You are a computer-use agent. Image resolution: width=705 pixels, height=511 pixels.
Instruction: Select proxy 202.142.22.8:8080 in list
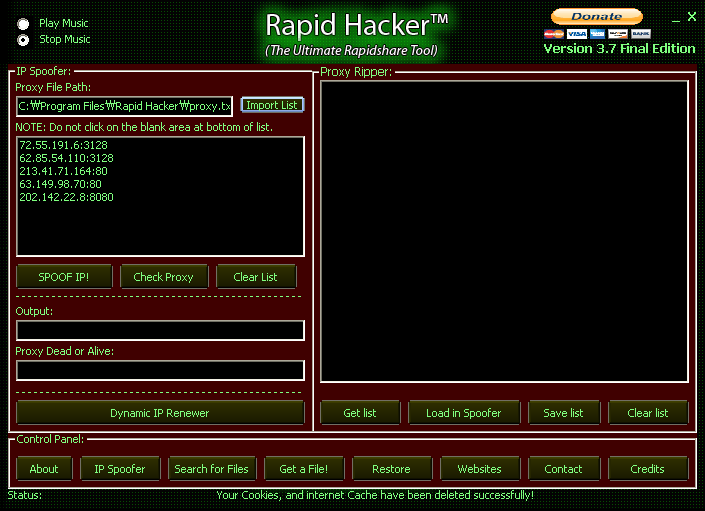point(66,197)
